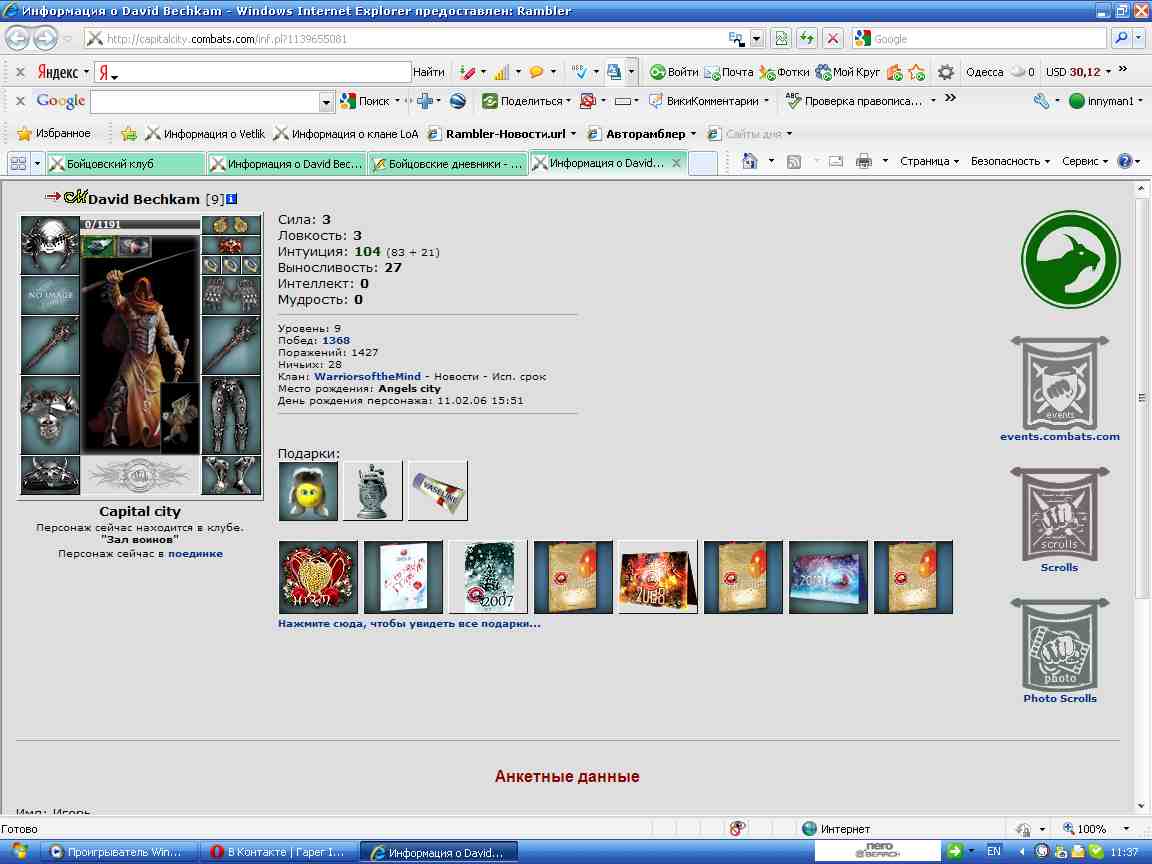Click the Home icon in command bar
This screenshot has width=1152, height=864.
[749, 161]
